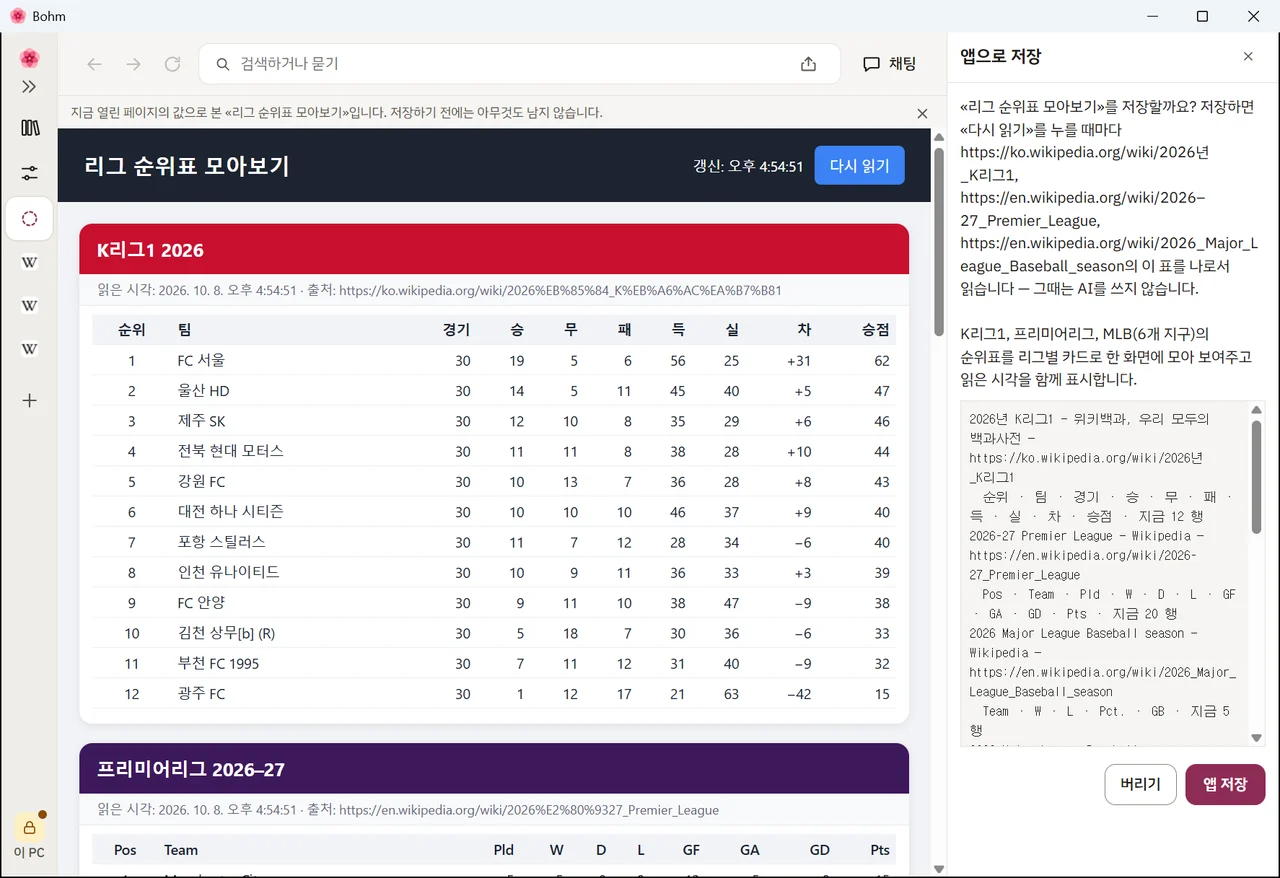Screen dimensions: 1280x878
Task: Dismiss the preview notice banner
Action: [x=923, y=113]
